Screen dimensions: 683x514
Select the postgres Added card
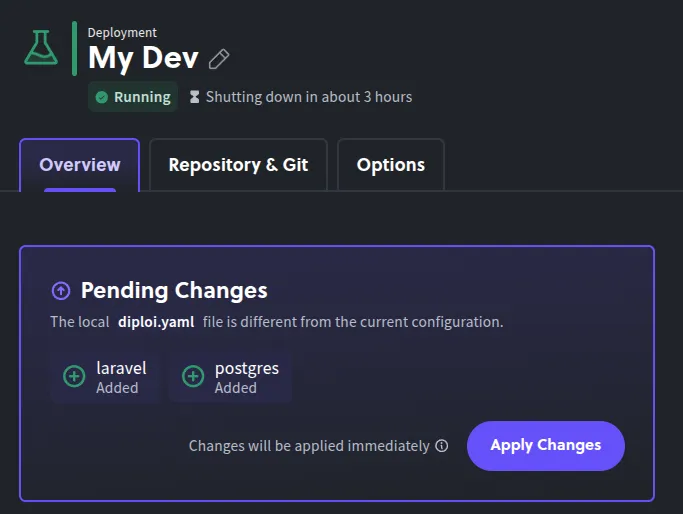pos(230,377)
